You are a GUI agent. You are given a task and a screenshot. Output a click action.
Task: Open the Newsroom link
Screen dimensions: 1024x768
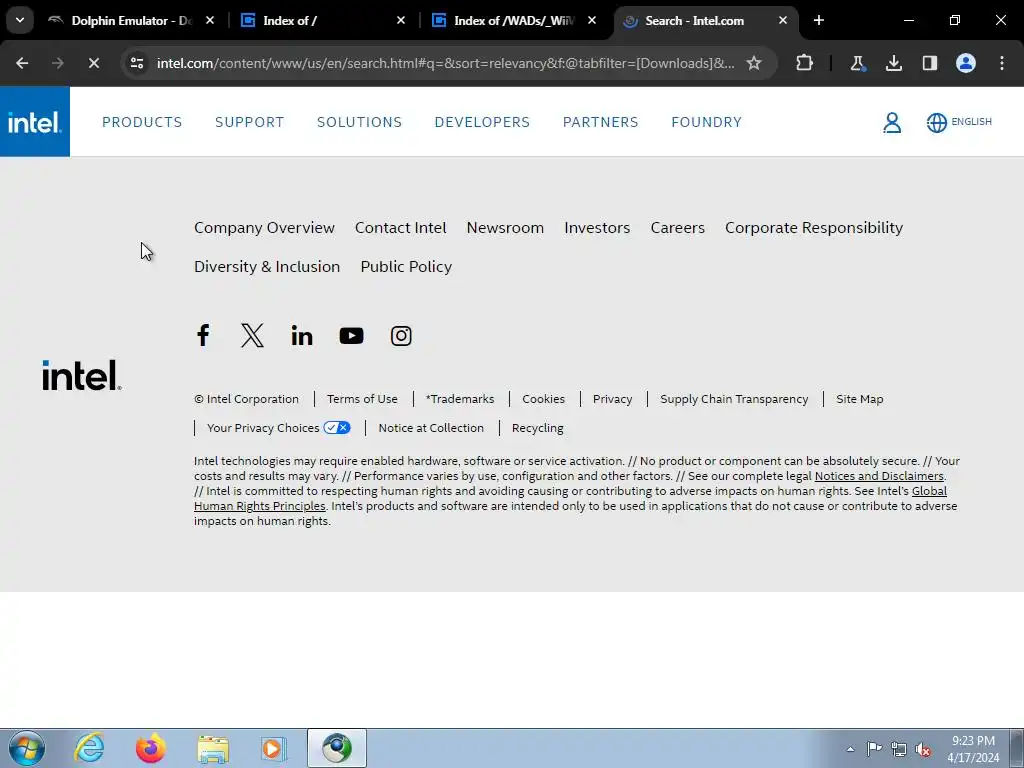coord(505,228)
